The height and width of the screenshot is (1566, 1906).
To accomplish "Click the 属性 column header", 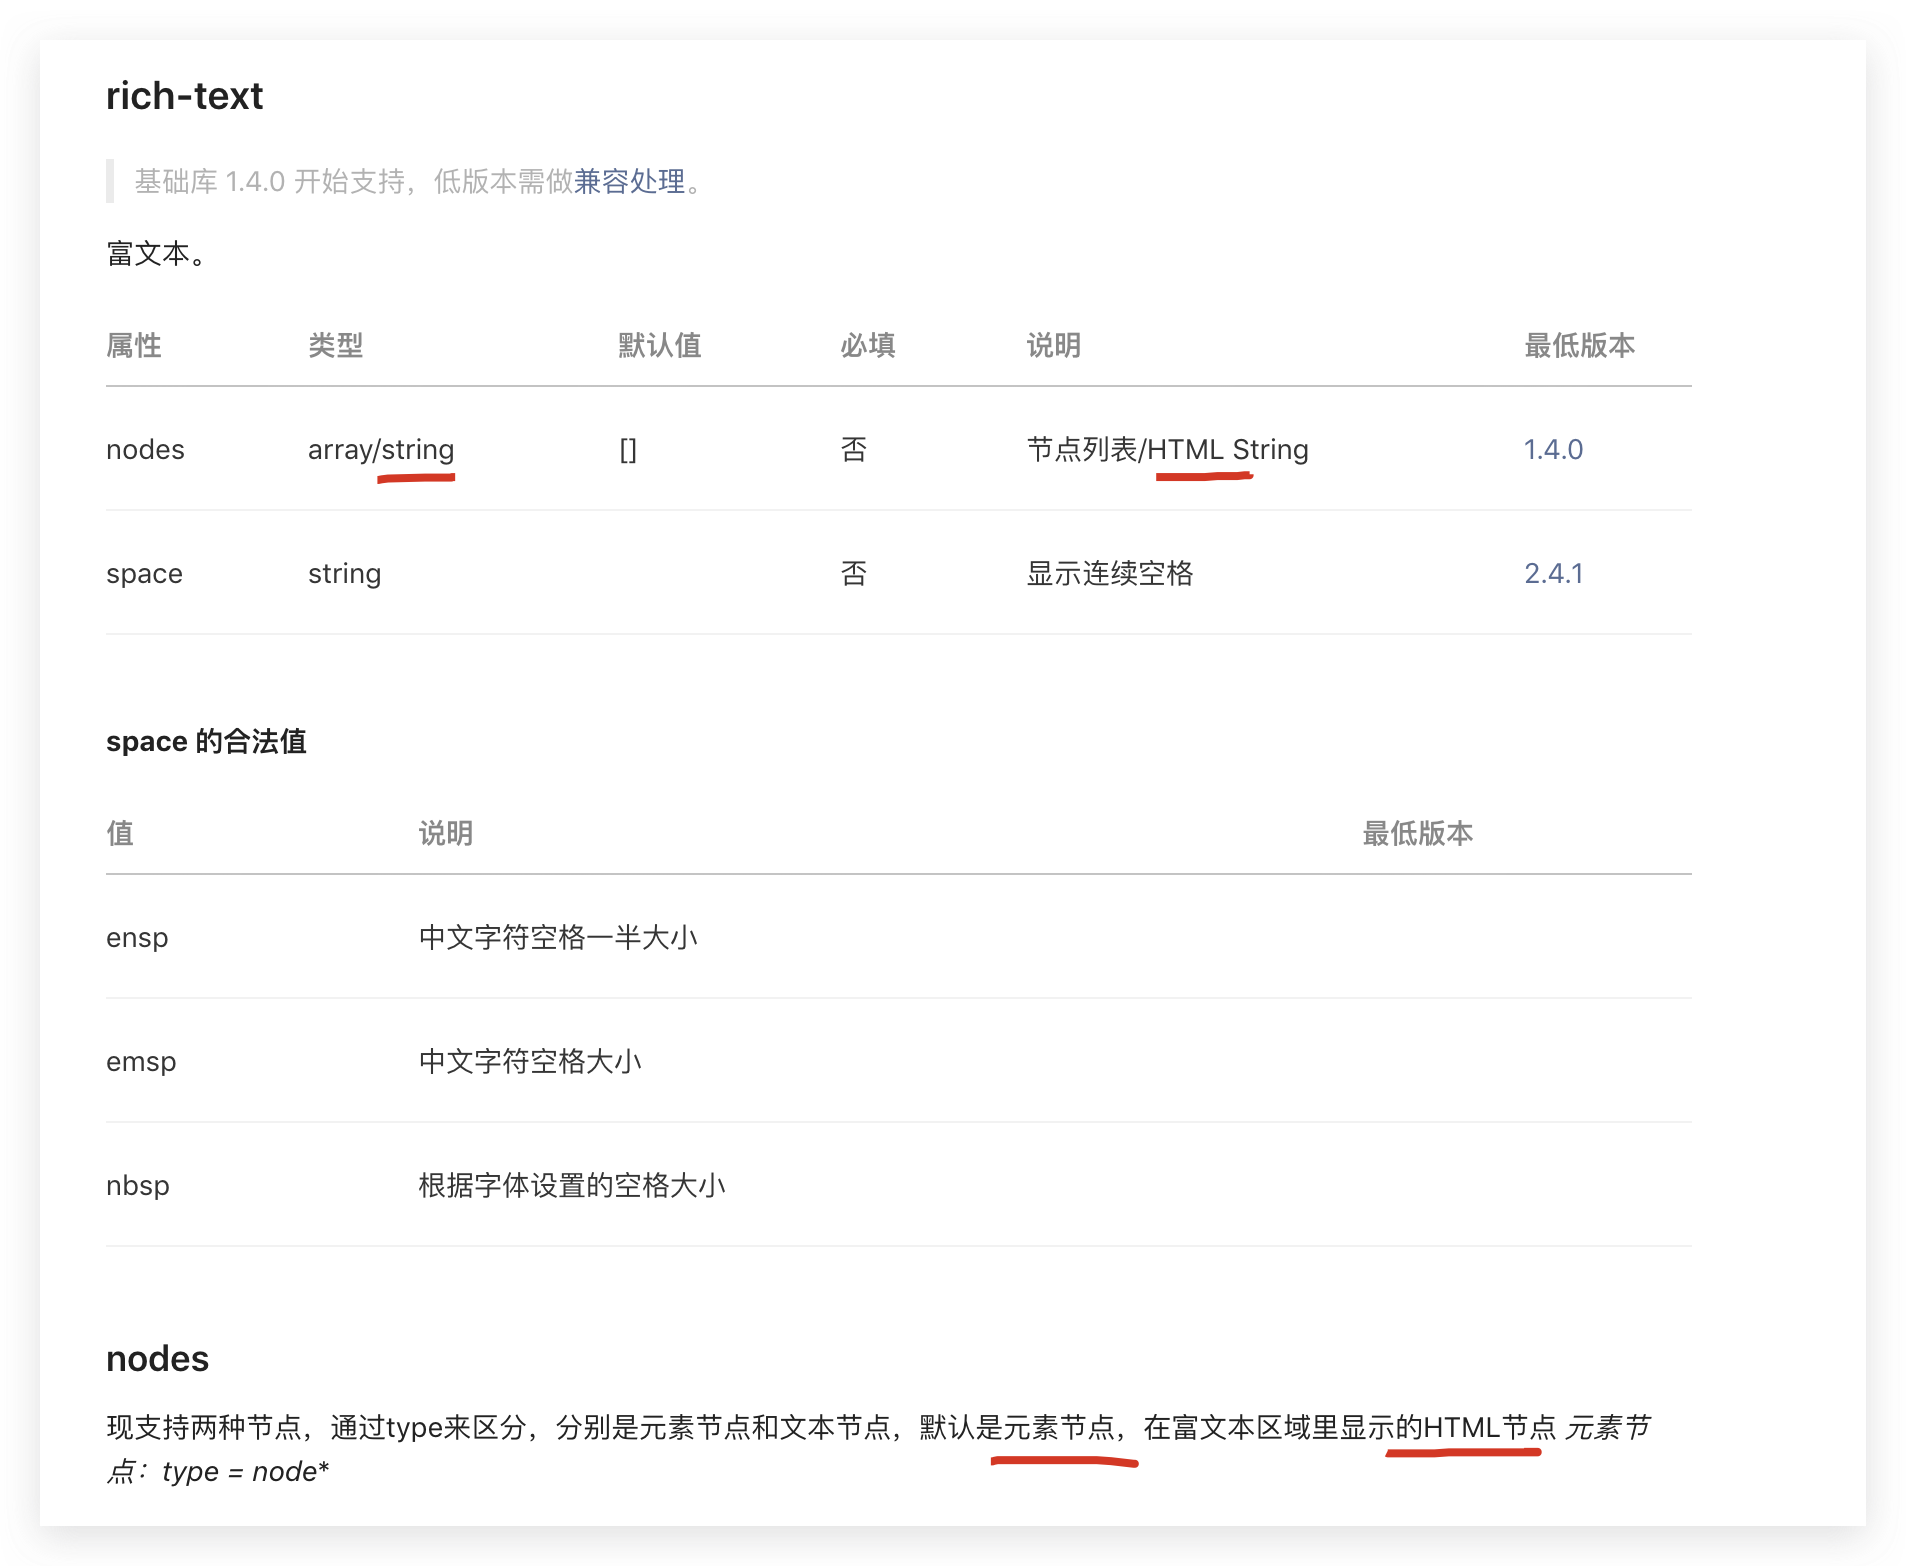I will pyautogui.click(x=134, y=346).
